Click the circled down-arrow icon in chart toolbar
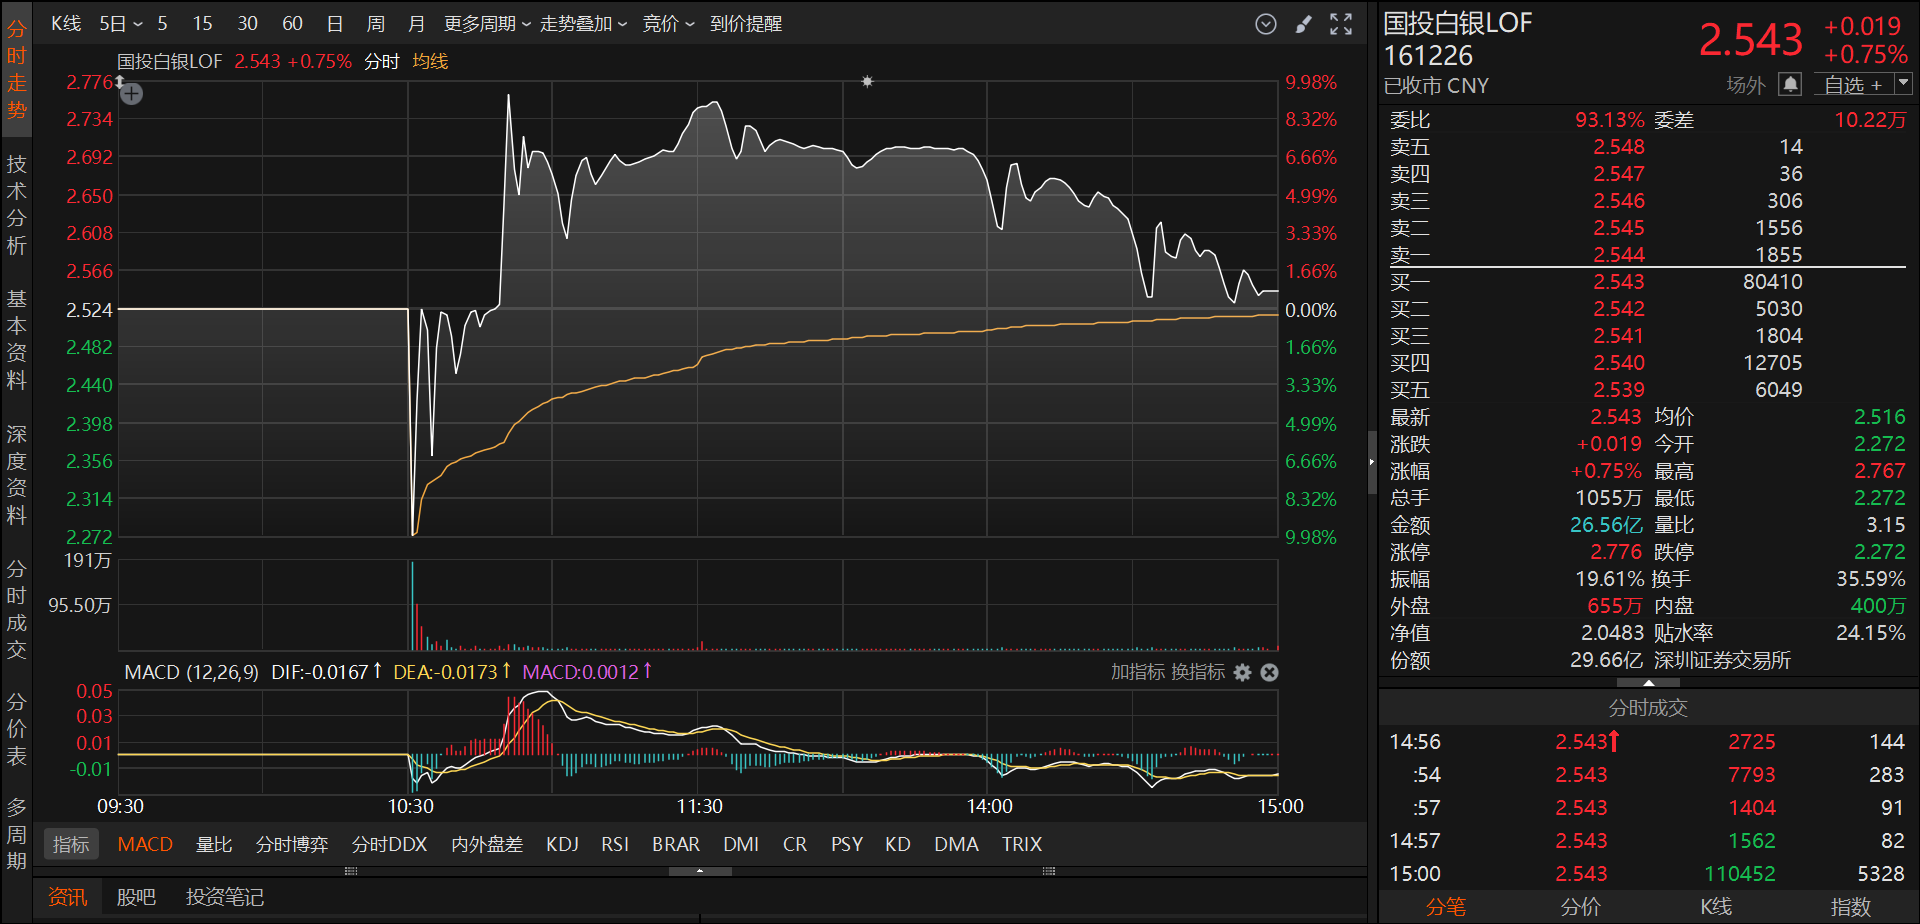The height and width of the screenshot is (924, 1920). click(x=1265, y=24)
